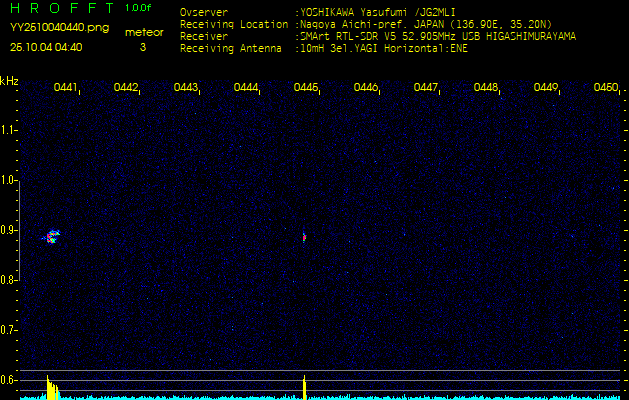
Task: Click the 1.0 kHz frequency axis label
Action: click(x=9, y=180)
